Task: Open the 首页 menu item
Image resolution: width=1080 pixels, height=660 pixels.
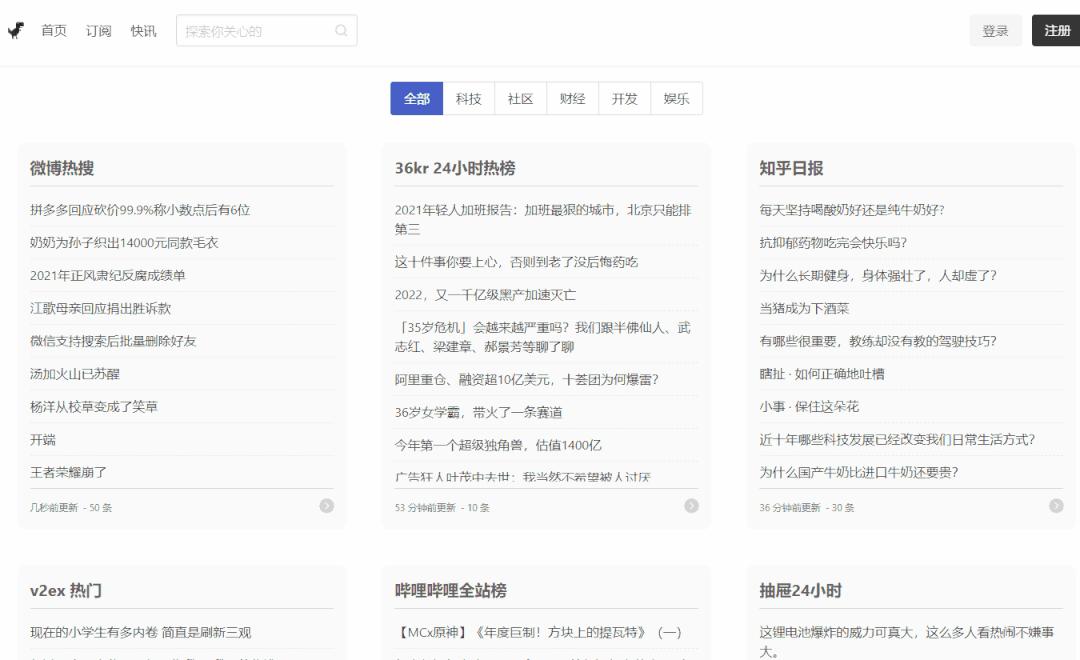Action: point(53,31)
